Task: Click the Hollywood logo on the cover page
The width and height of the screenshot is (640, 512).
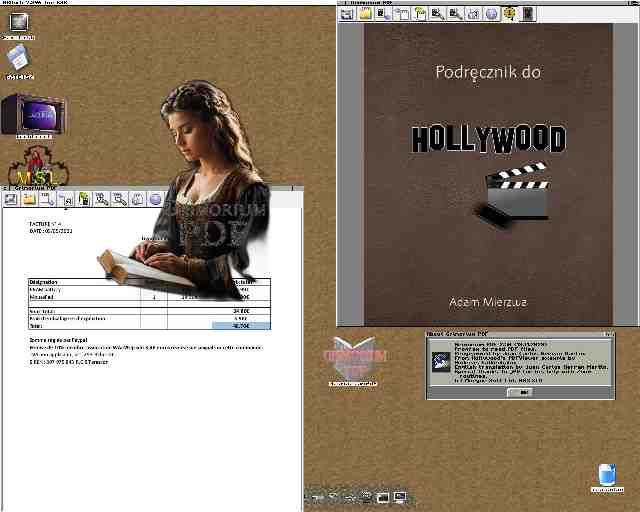Action: 488,139
